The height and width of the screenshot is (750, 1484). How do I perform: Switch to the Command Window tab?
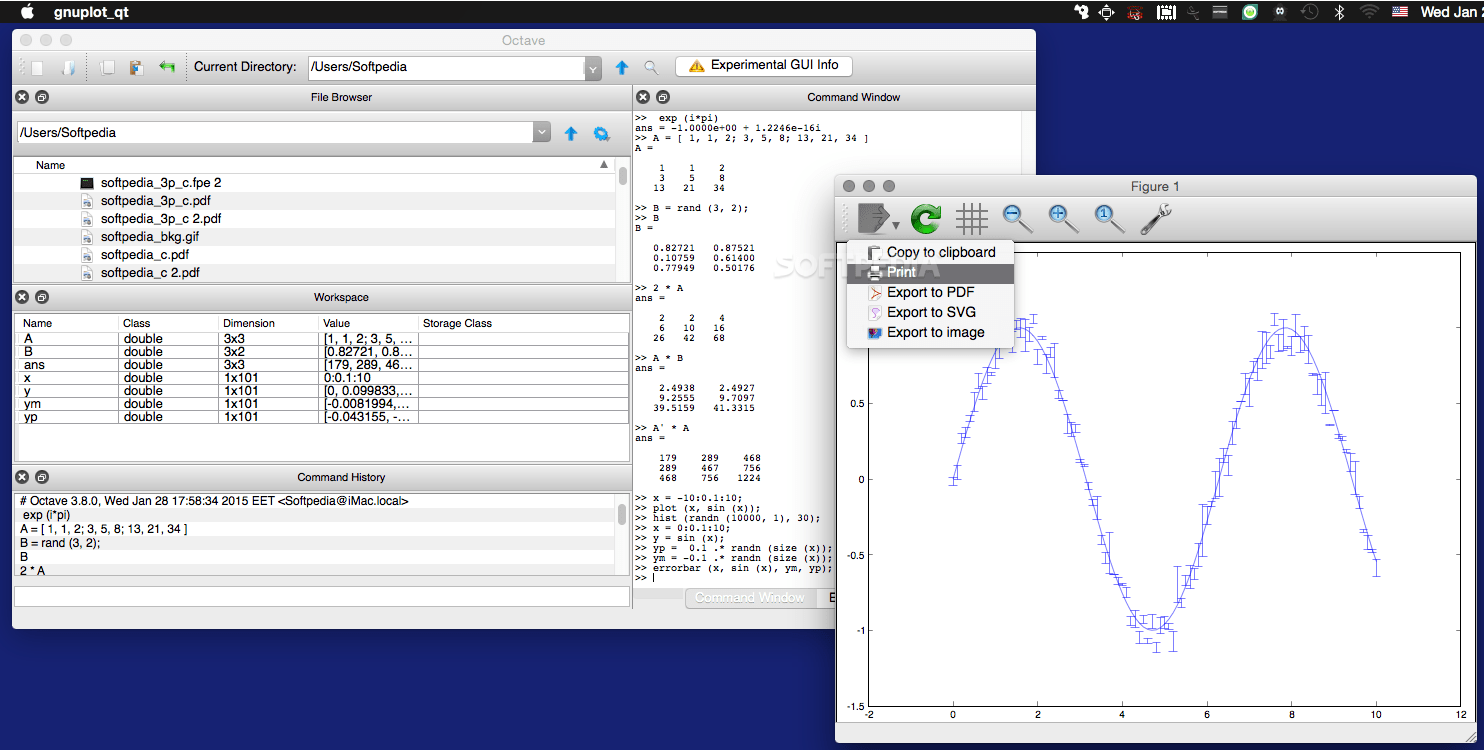750,598
